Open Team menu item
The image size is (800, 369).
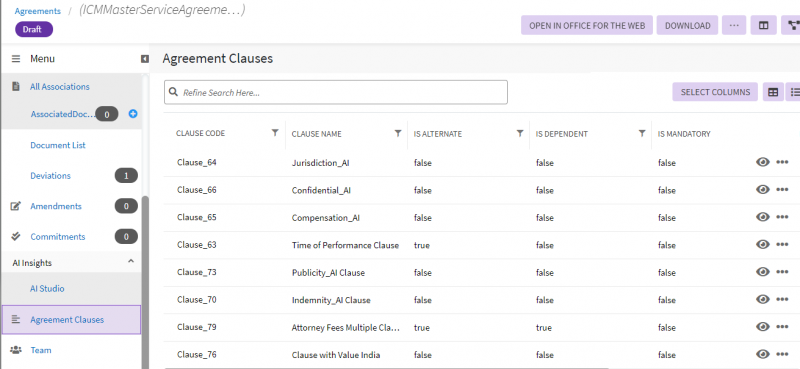(x=41, y=350)
